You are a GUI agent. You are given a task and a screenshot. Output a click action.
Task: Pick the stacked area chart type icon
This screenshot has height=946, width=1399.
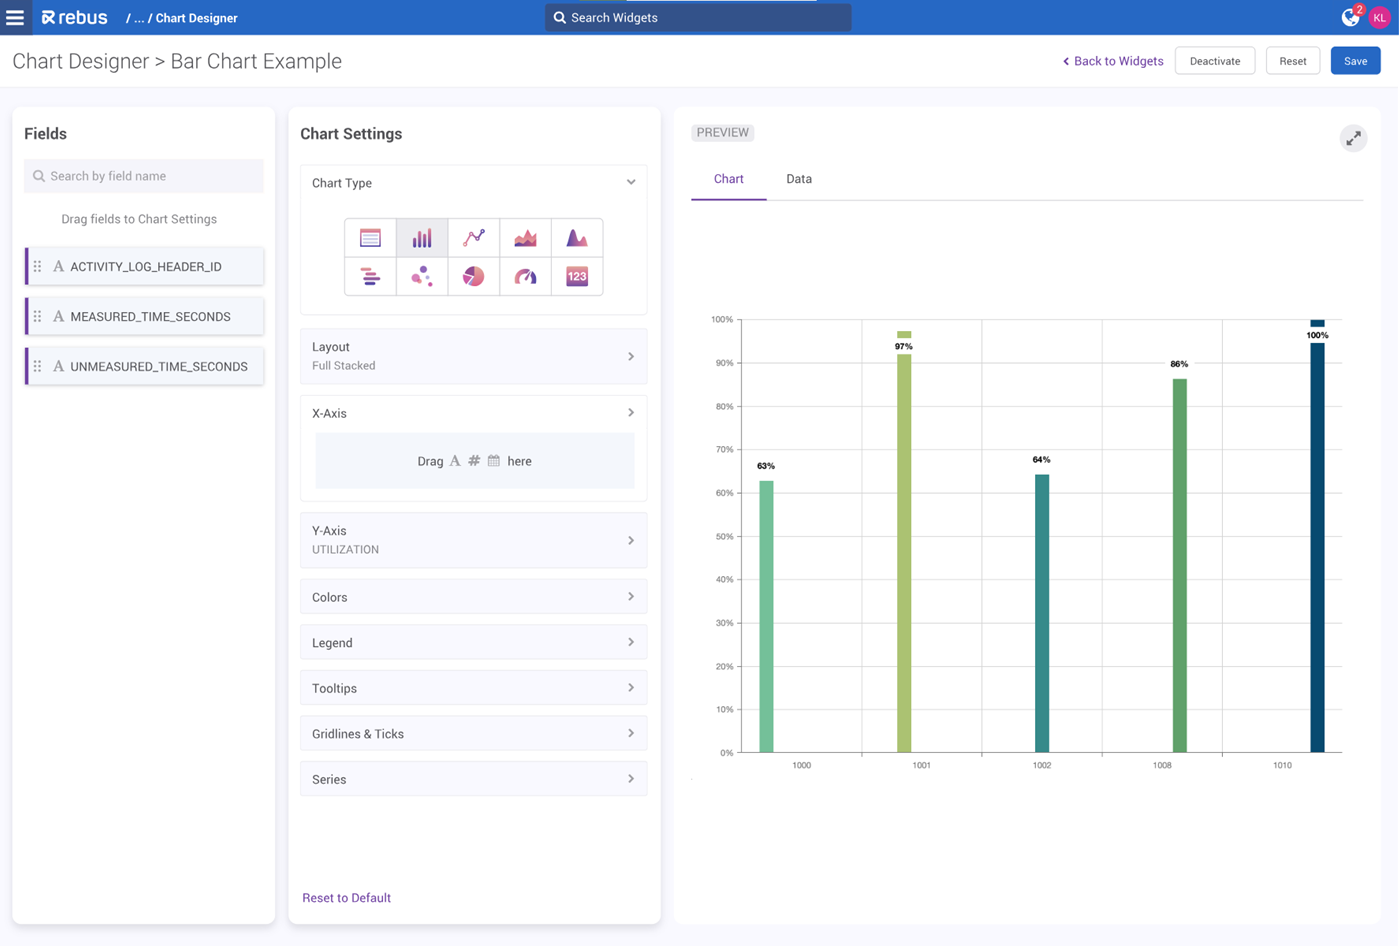[x=525, y=238]
